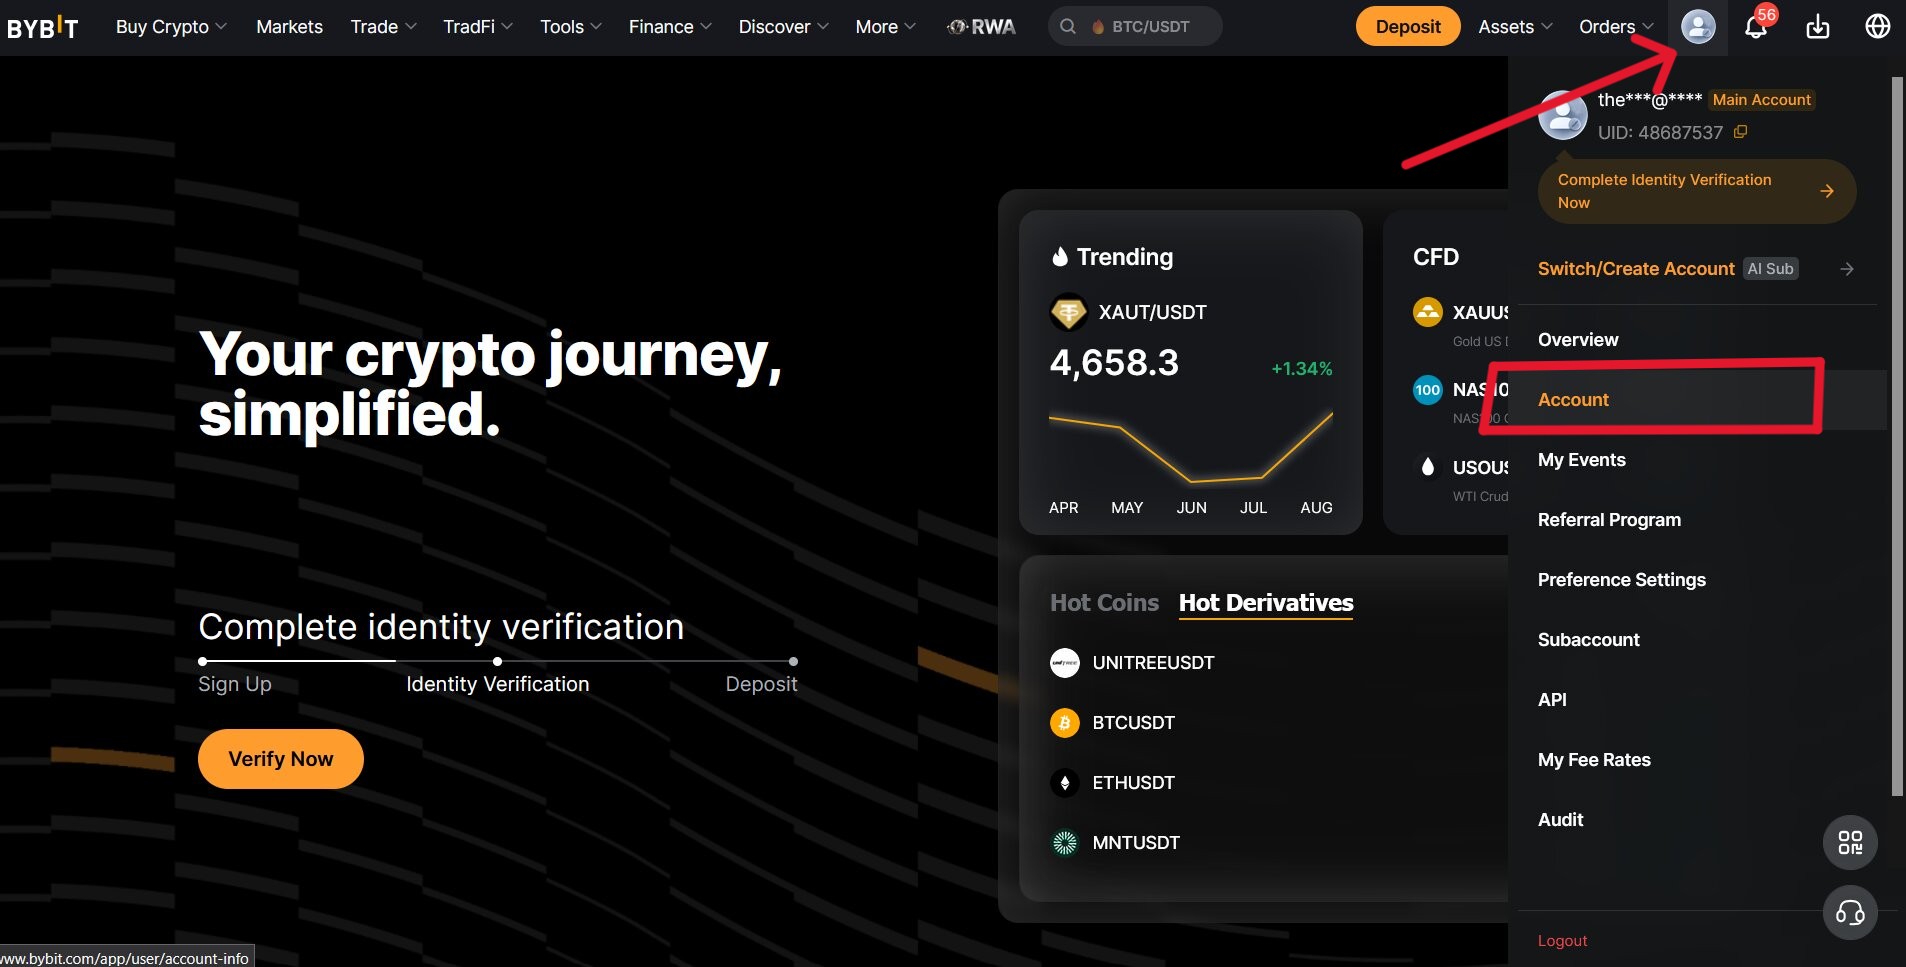The image size is (1906, 967).
Task: Click Logout
Action: click(1562, 941)
